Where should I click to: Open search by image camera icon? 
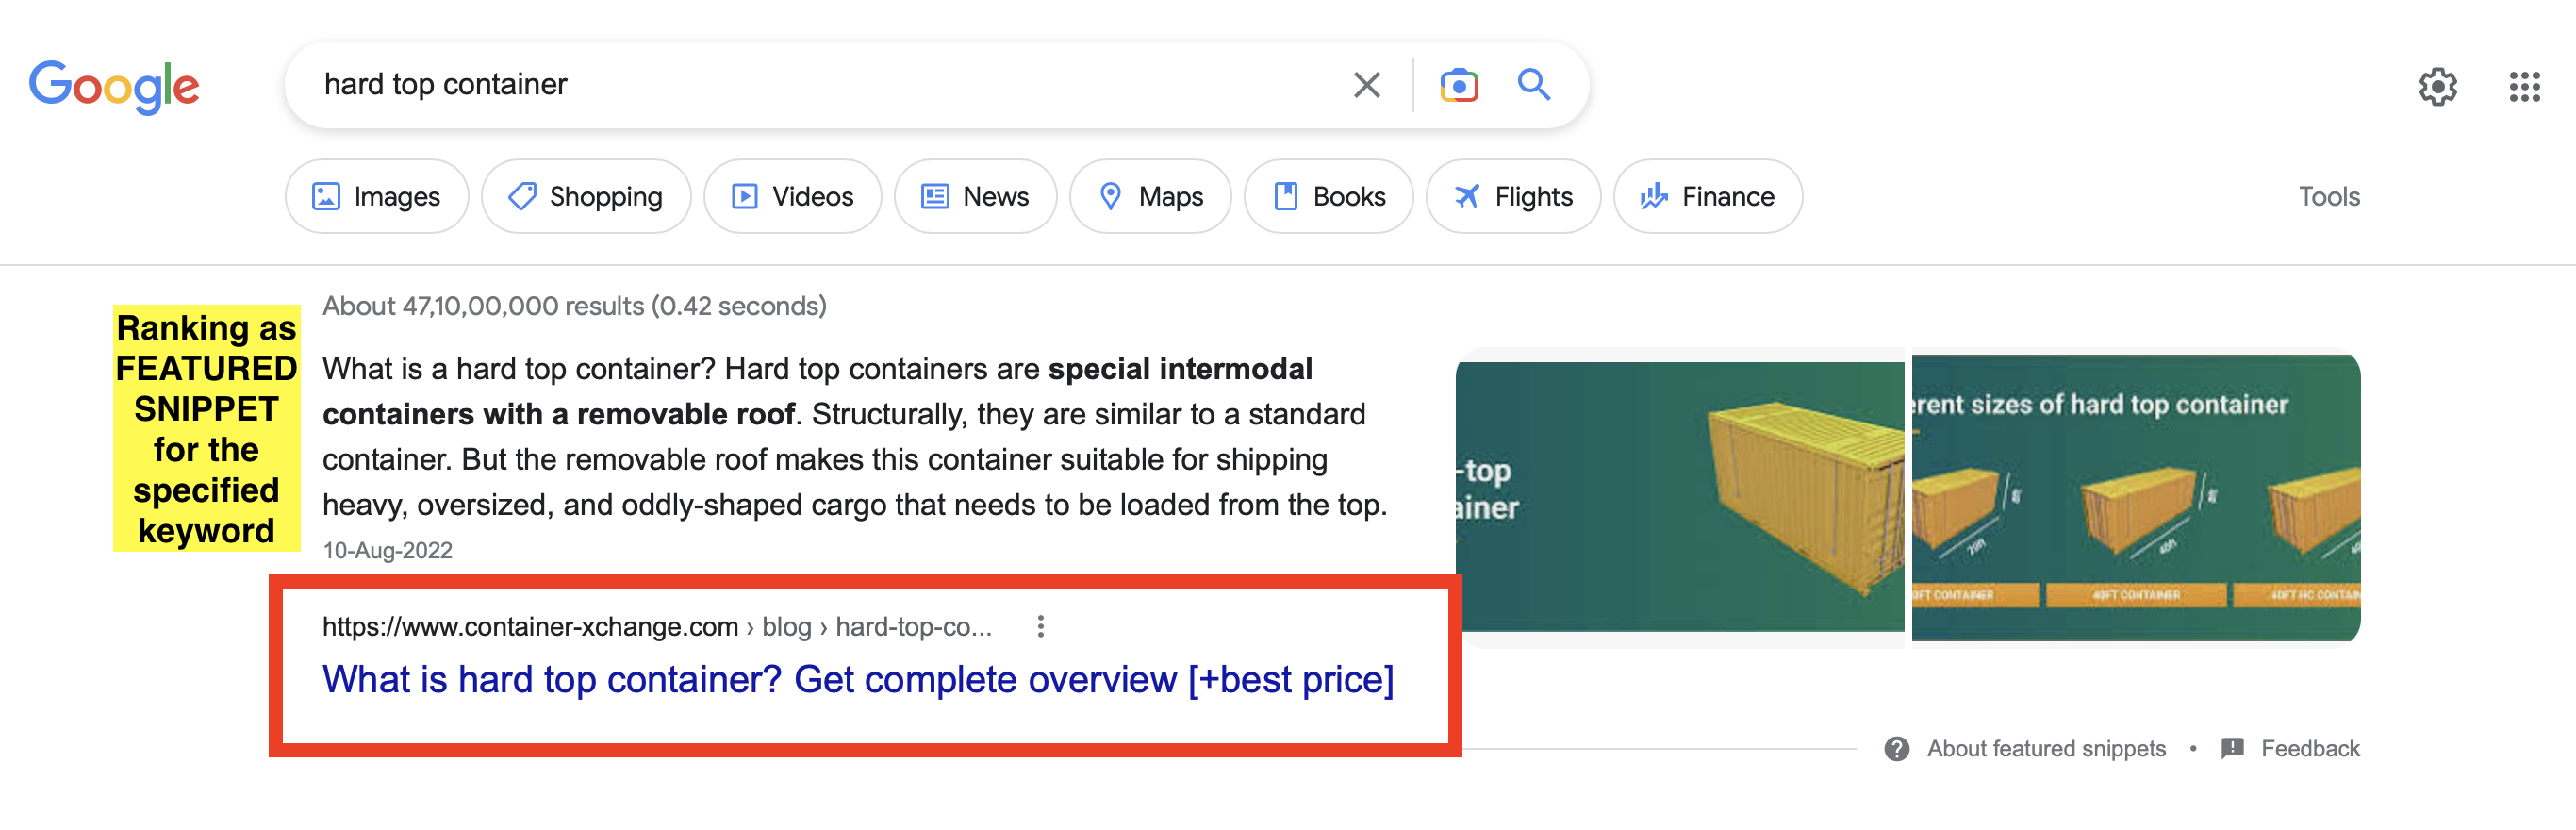click(x=1459, y=85)
